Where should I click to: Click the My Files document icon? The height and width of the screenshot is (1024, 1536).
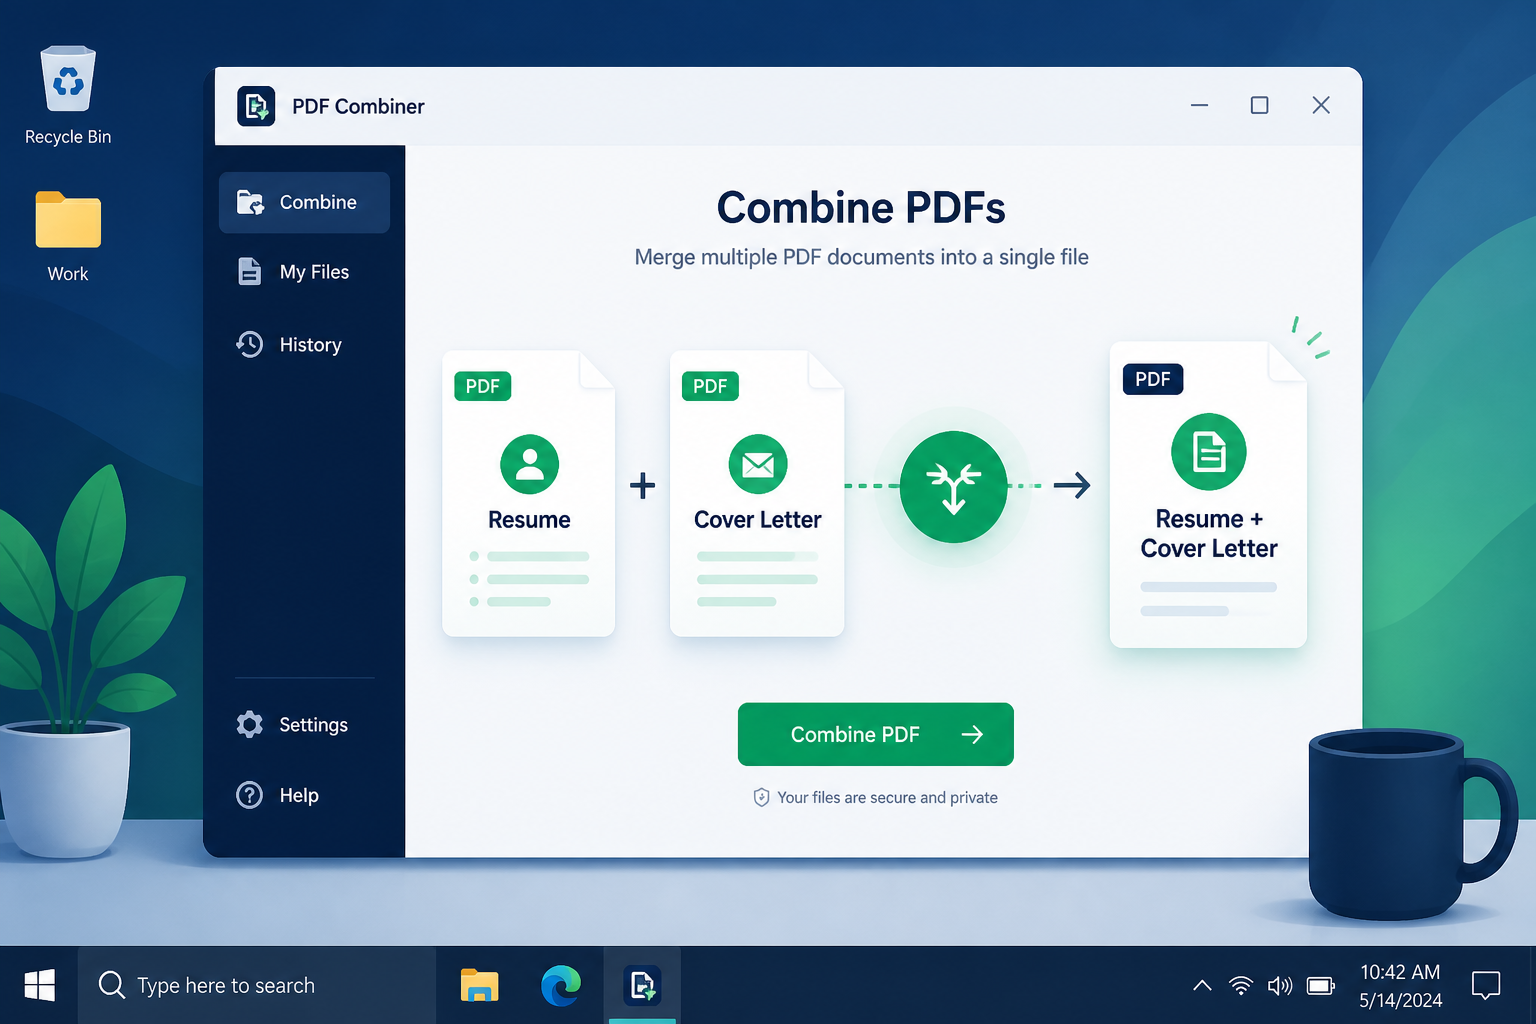point(249,272)
